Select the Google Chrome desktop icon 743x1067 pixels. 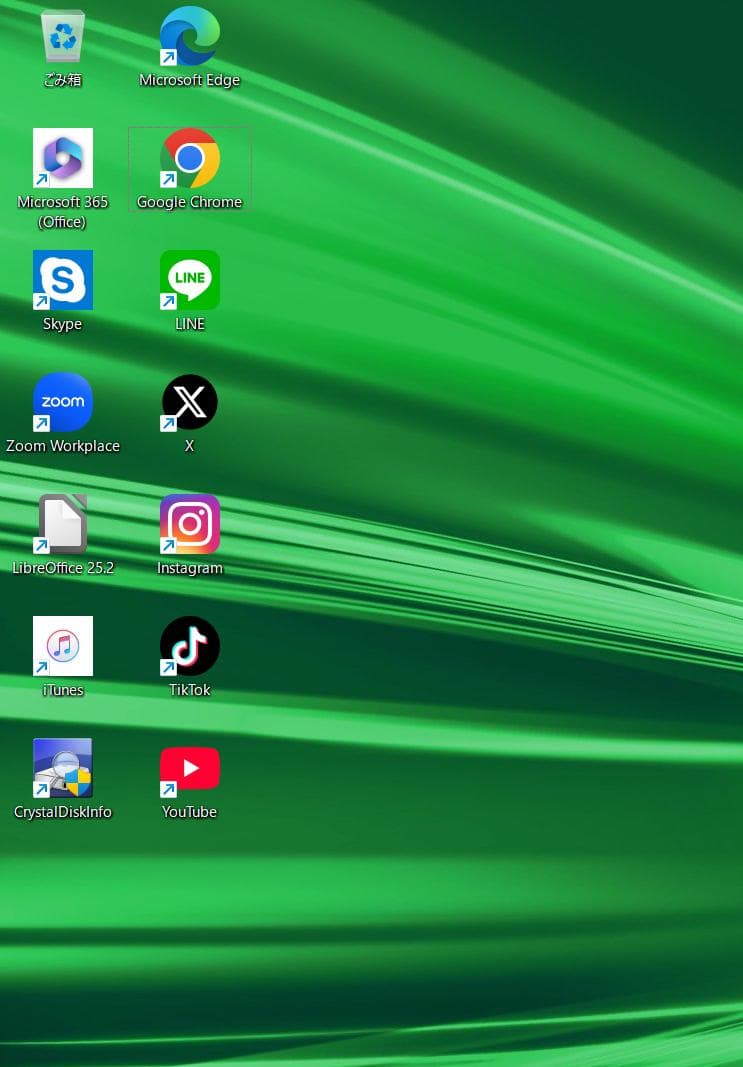point(189,158)
